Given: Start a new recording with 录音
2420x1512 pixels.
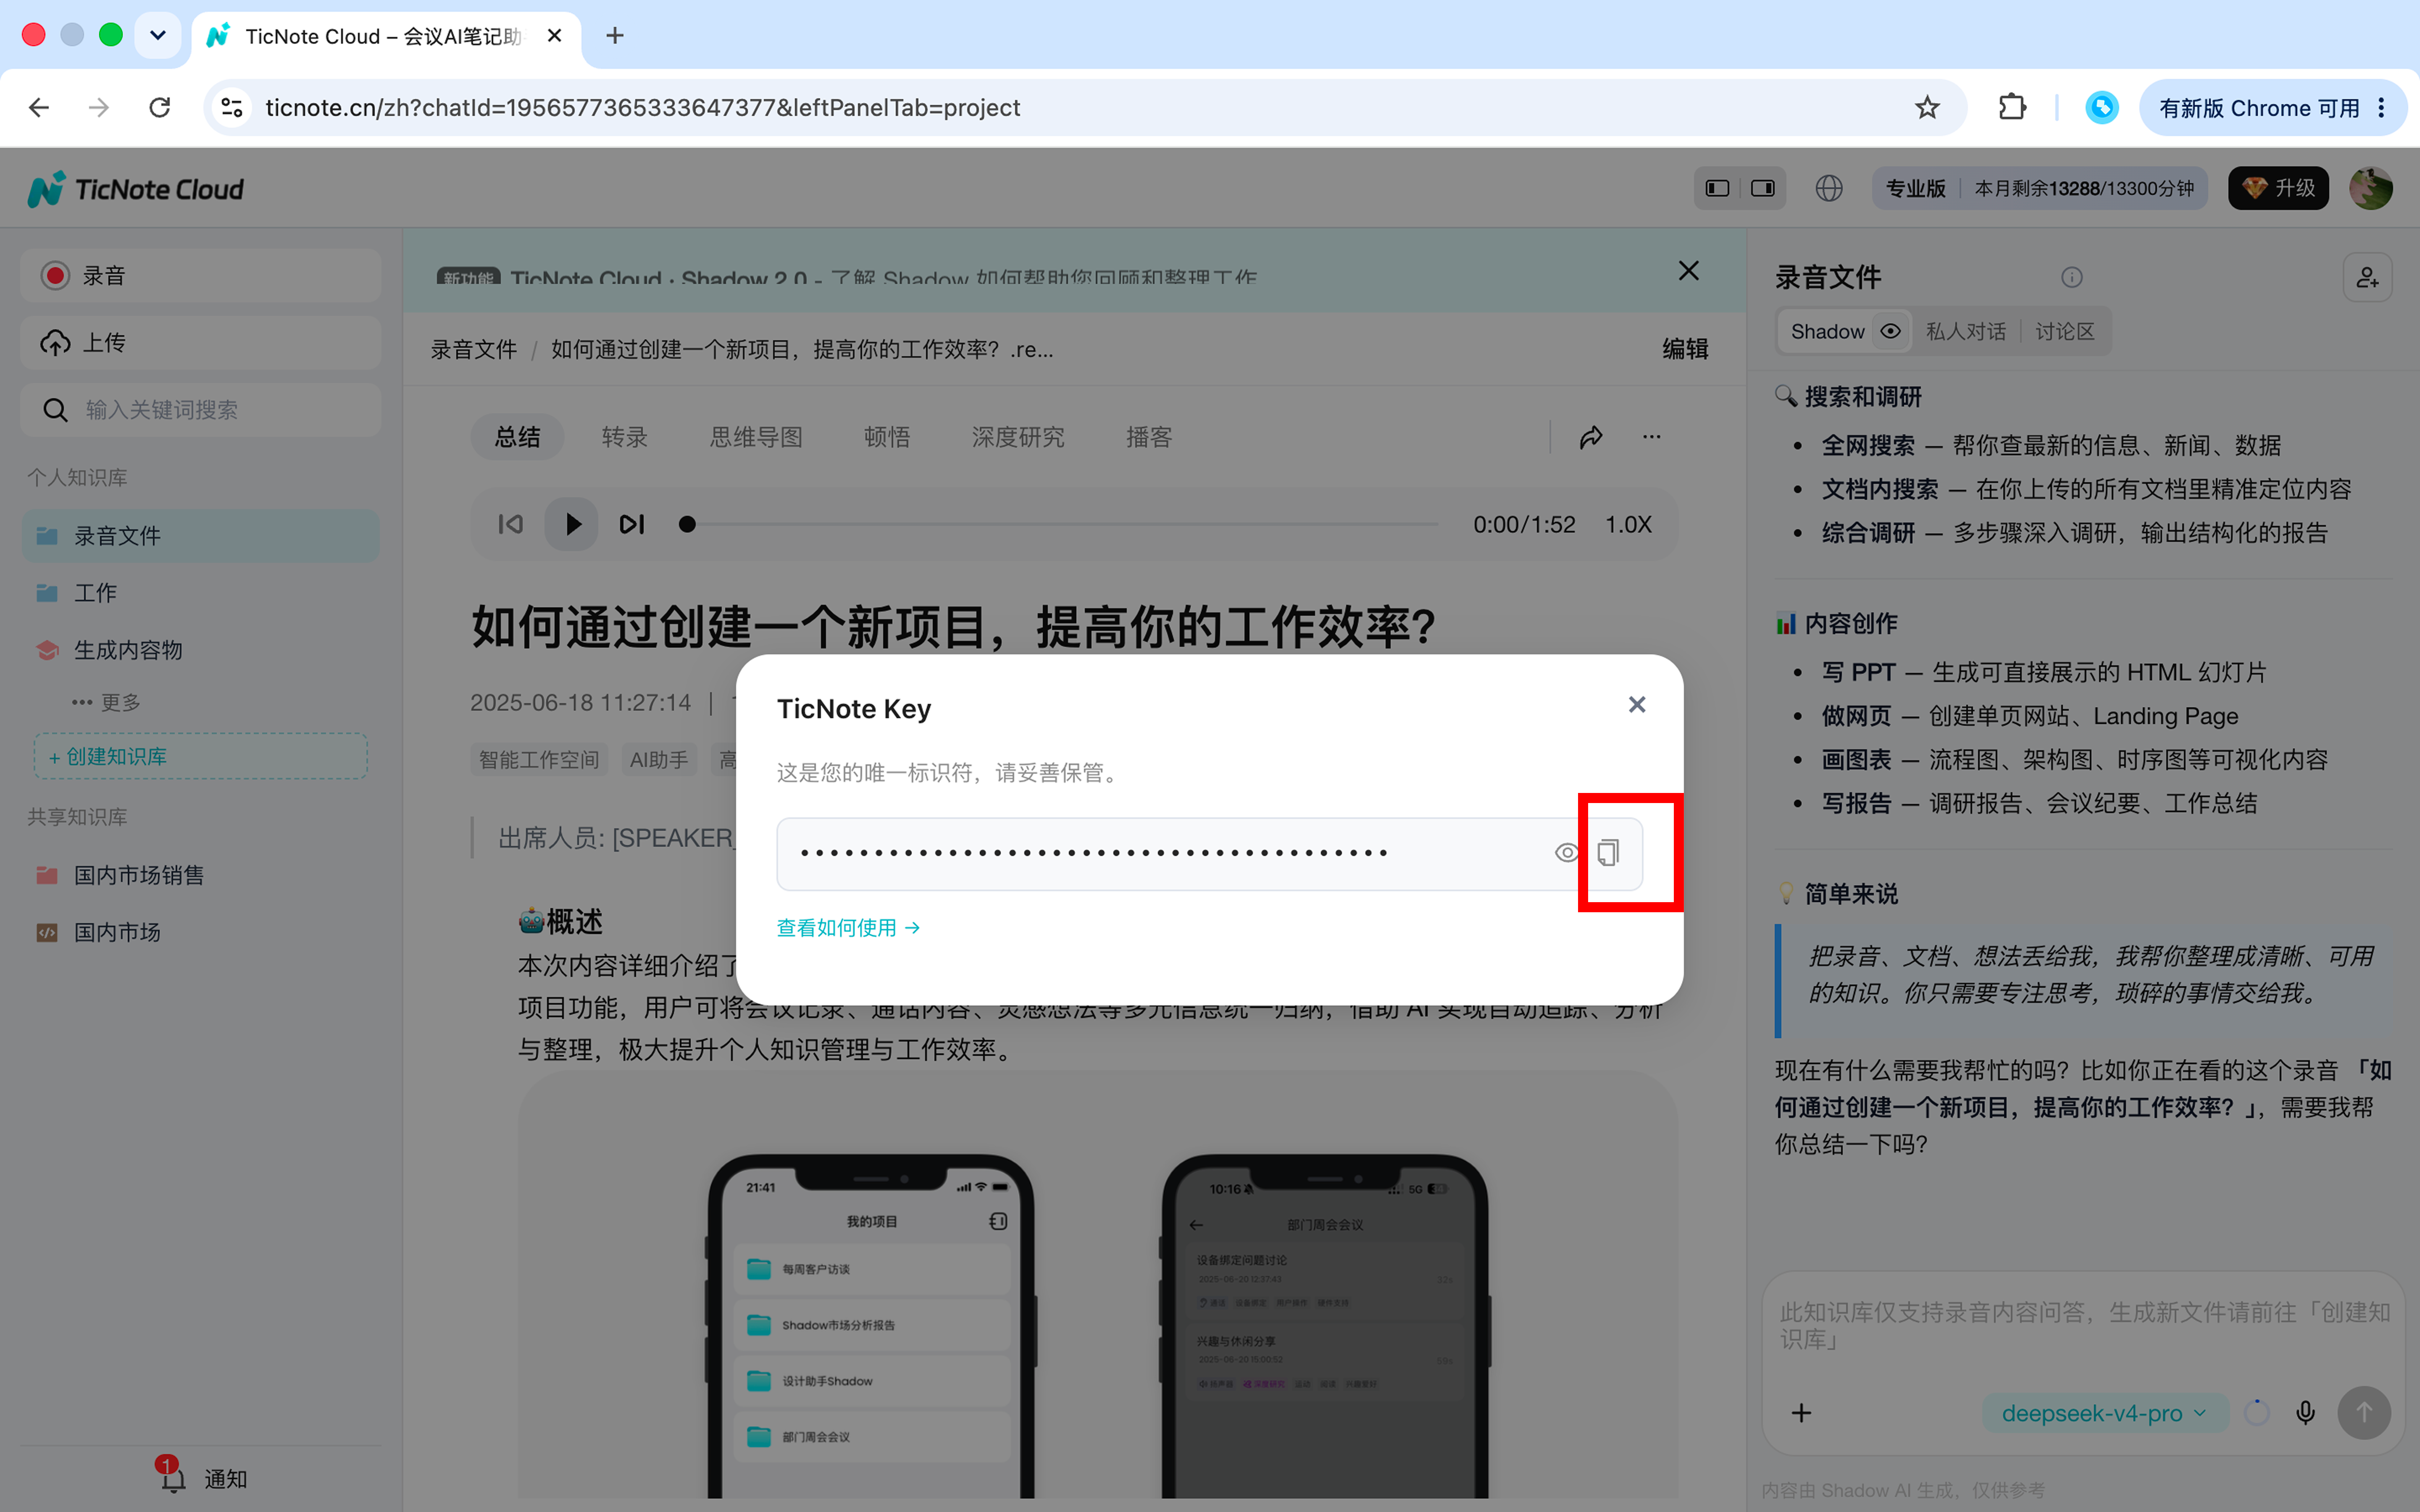Looking at the screenshot, I should [x=200, y=276].
